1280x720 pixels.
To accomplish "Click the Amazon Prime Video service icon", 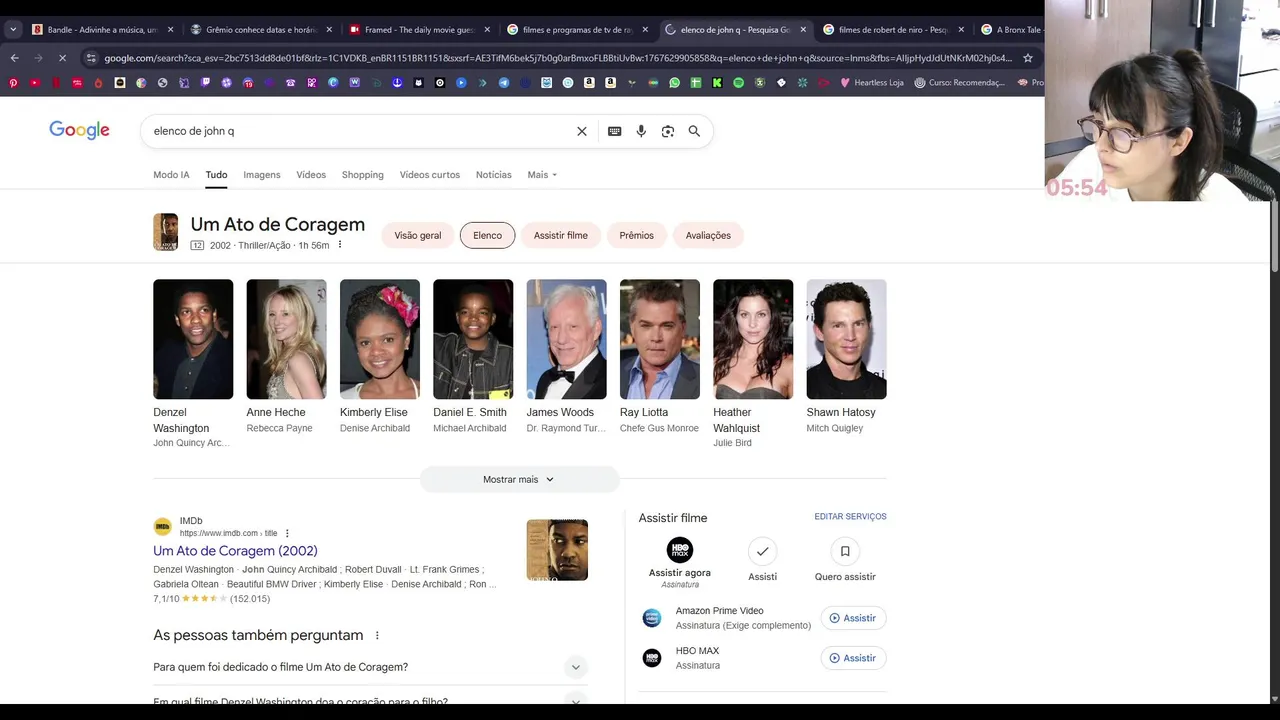I will 652,618.
